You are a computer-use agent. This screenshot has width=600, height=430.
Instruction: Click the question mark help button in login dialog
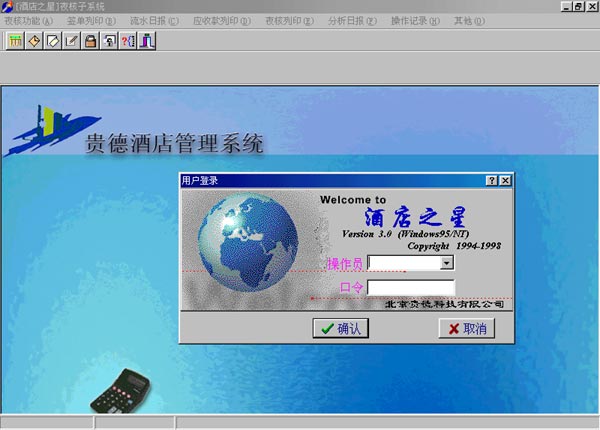(x=492, y=181)
